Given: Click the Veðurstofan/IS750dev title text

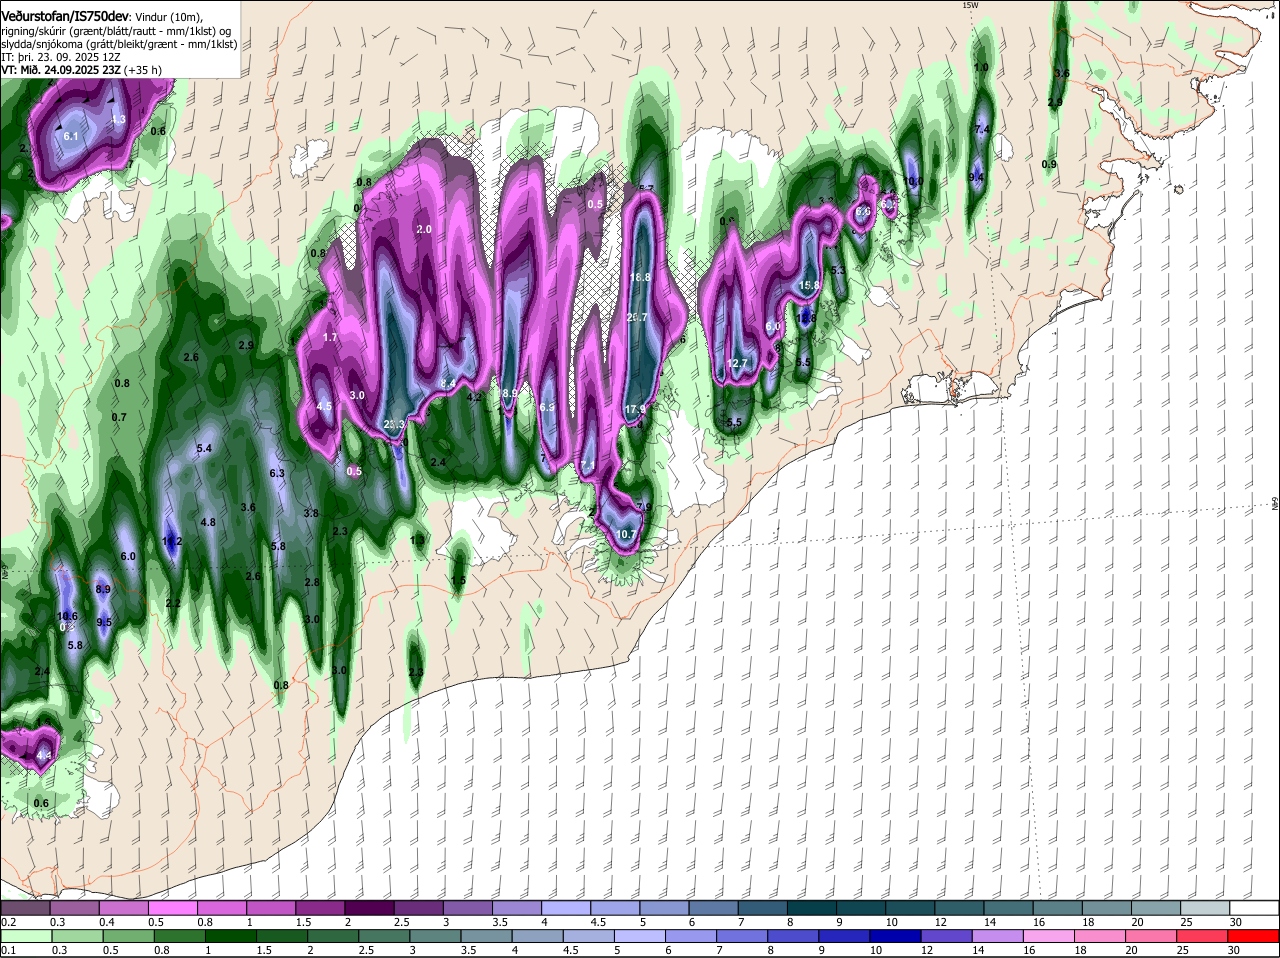Looking at the screenshot, I should tap(65, 17).
